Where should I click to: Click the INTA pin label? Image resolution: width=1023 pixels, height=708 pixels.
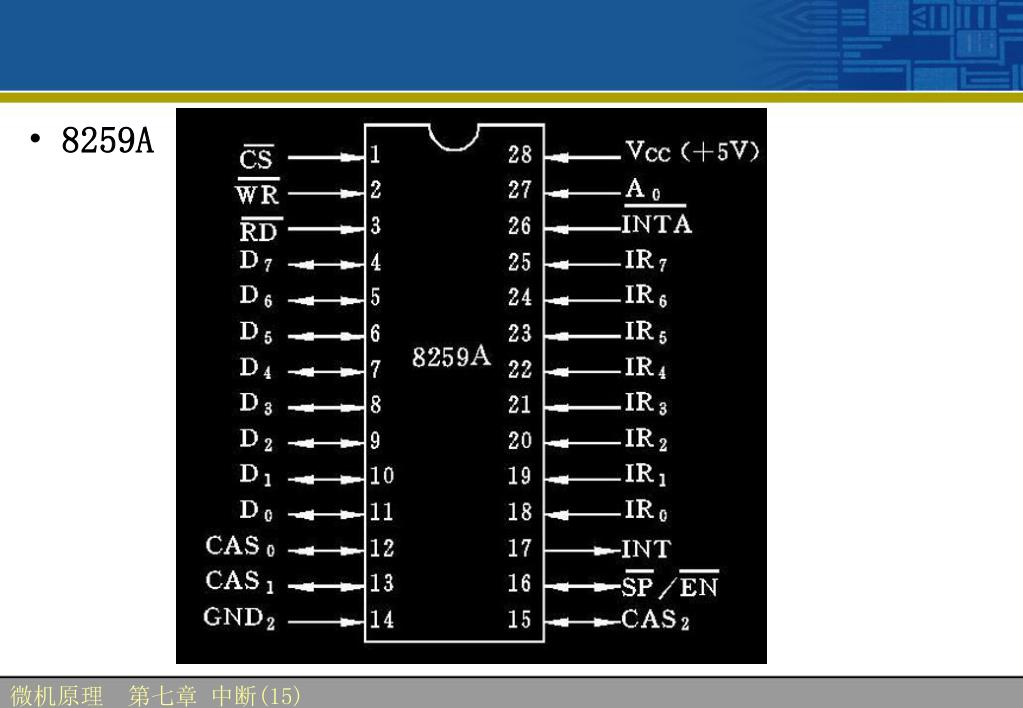pos(656,221)
